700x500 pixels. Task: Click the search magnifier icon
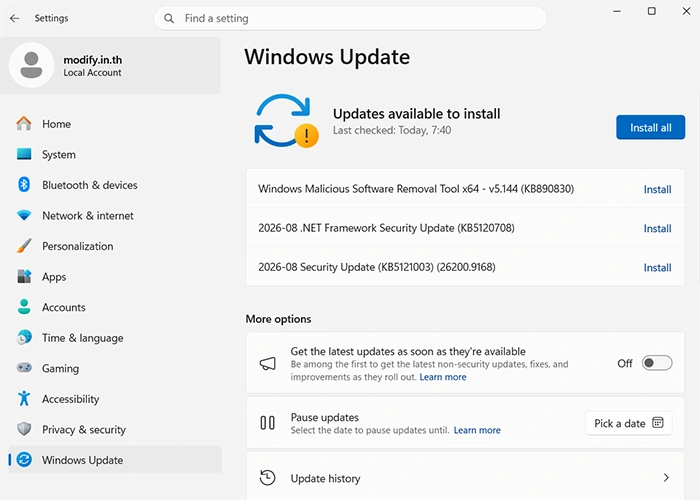click(x=169, y=18)
